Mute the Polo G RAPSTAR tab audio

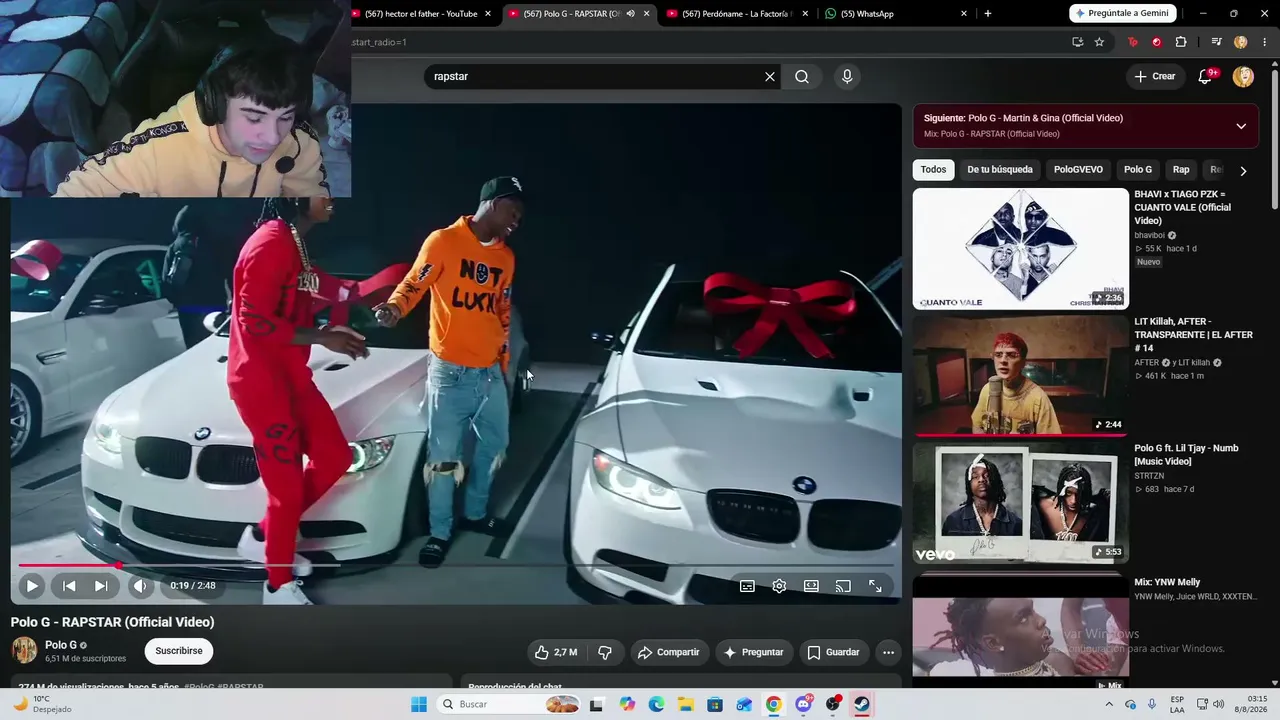pyautogui.click(x=630, y=14)
